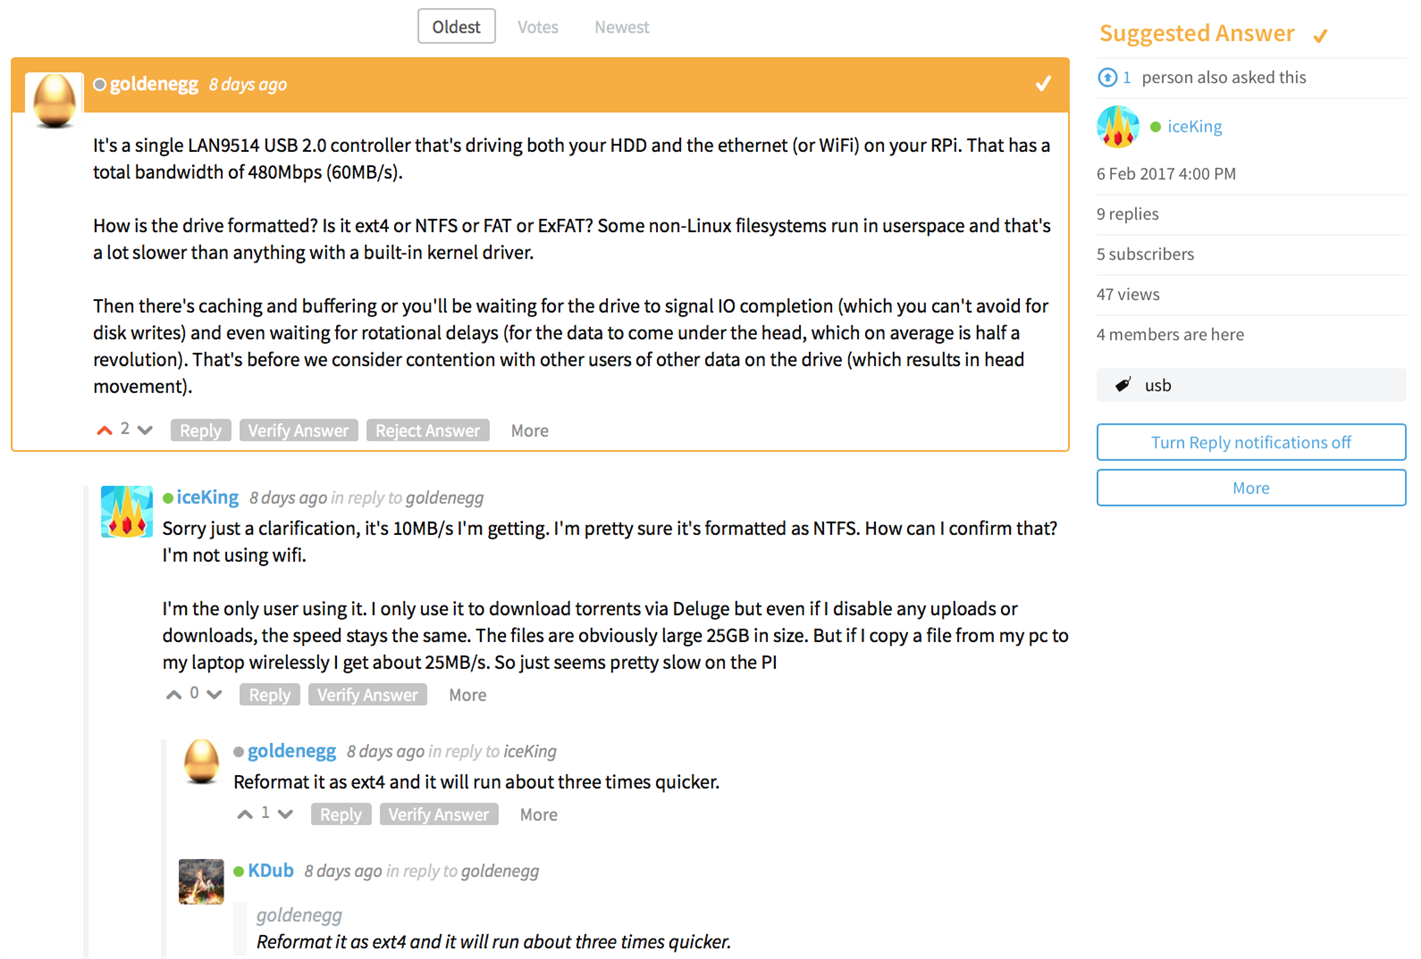Turn Reply notifications off

click(x=1251, y=442)
